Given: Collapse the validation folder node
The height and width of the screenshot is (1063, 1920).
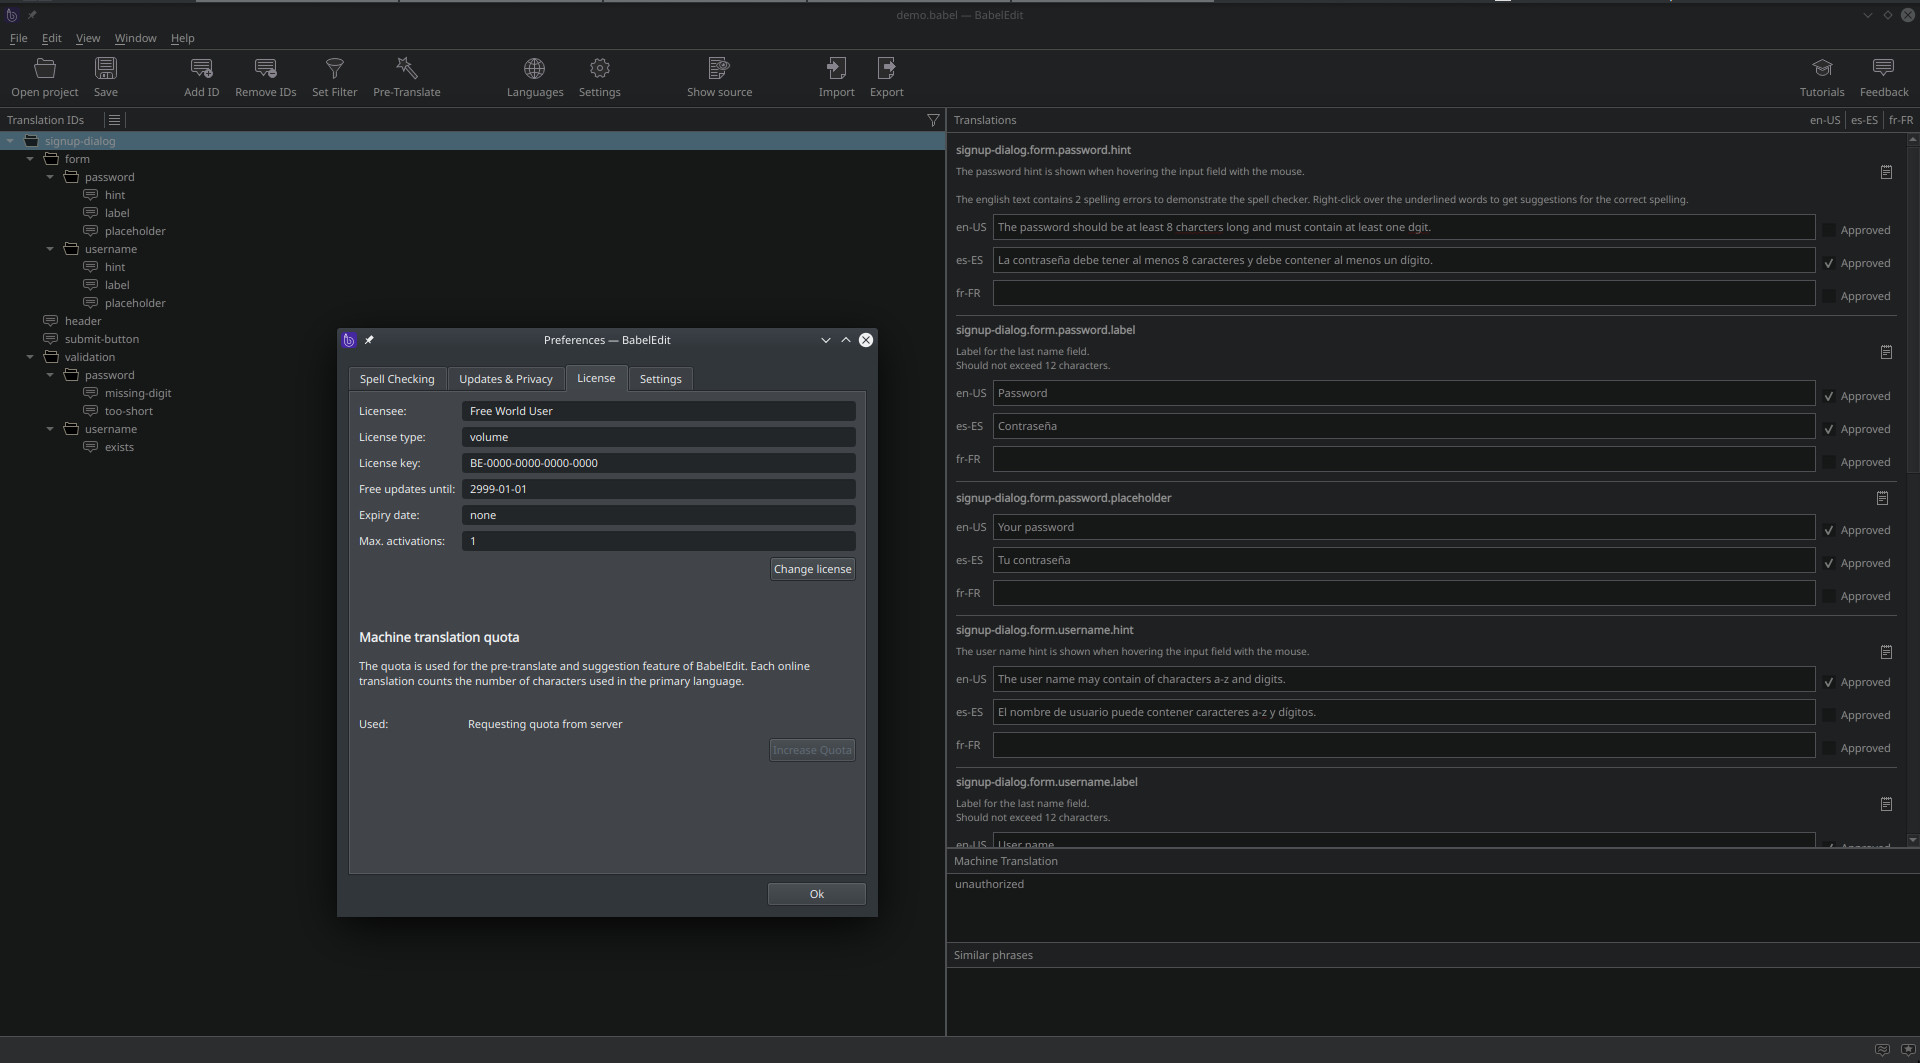Looking at the screenshot, I should tap(30, 357).
